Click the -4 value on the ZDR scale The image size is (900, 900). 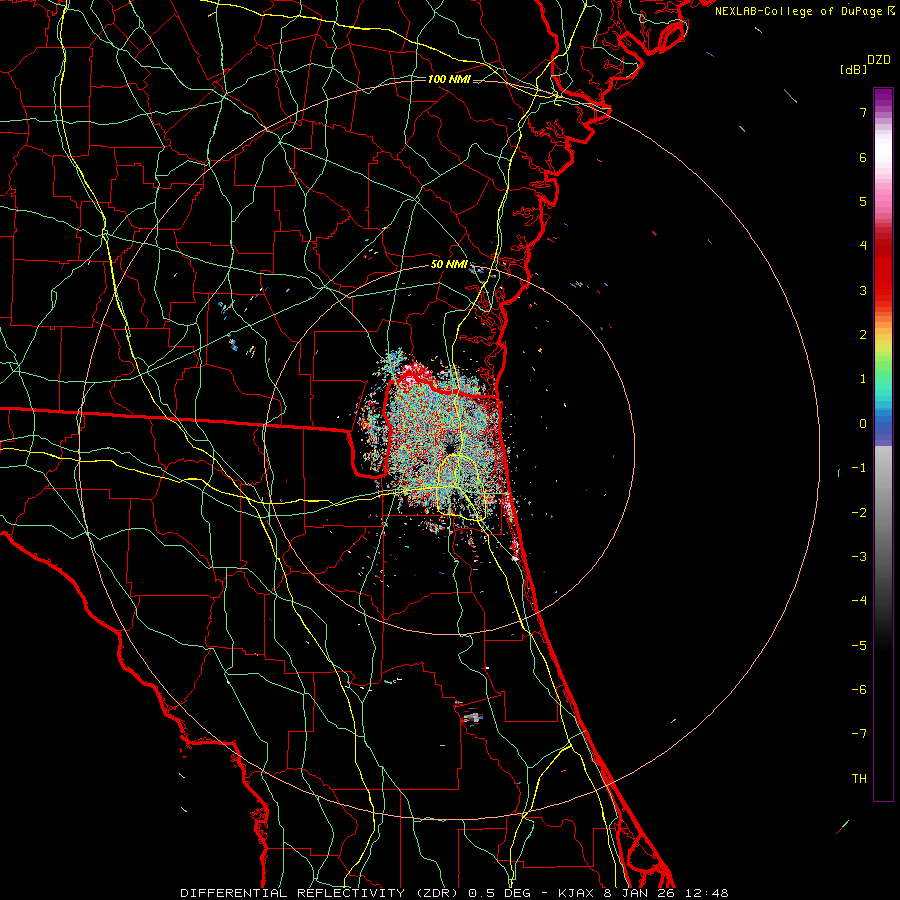(x=859, y=600)
